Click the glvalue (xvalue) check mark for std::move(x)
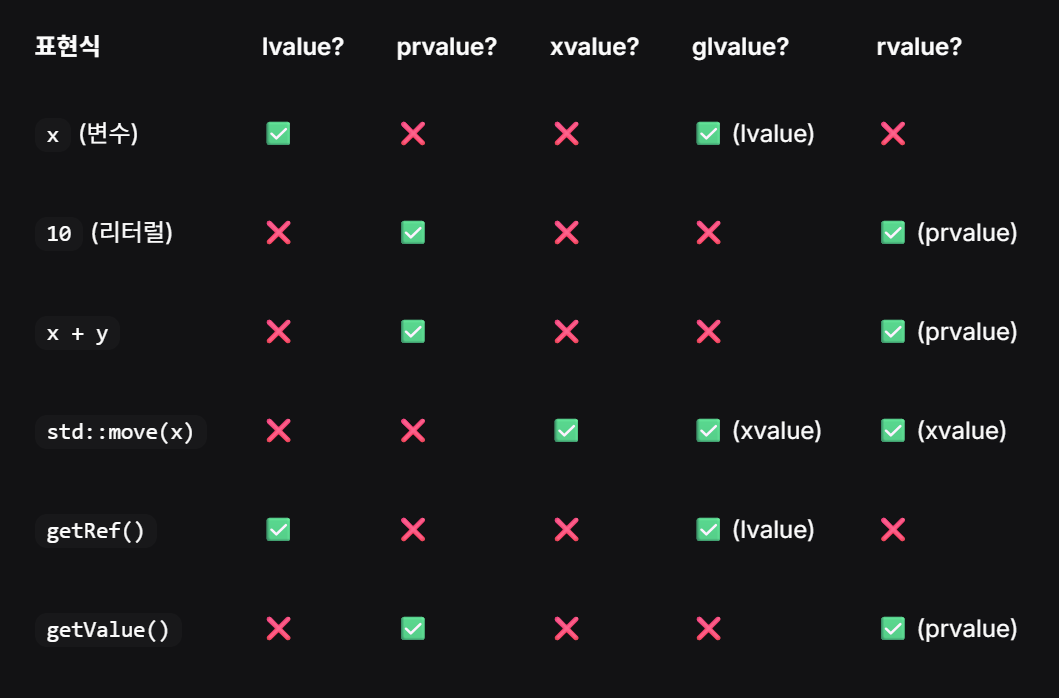1059x698 pixels. click(x=708, y=430)
